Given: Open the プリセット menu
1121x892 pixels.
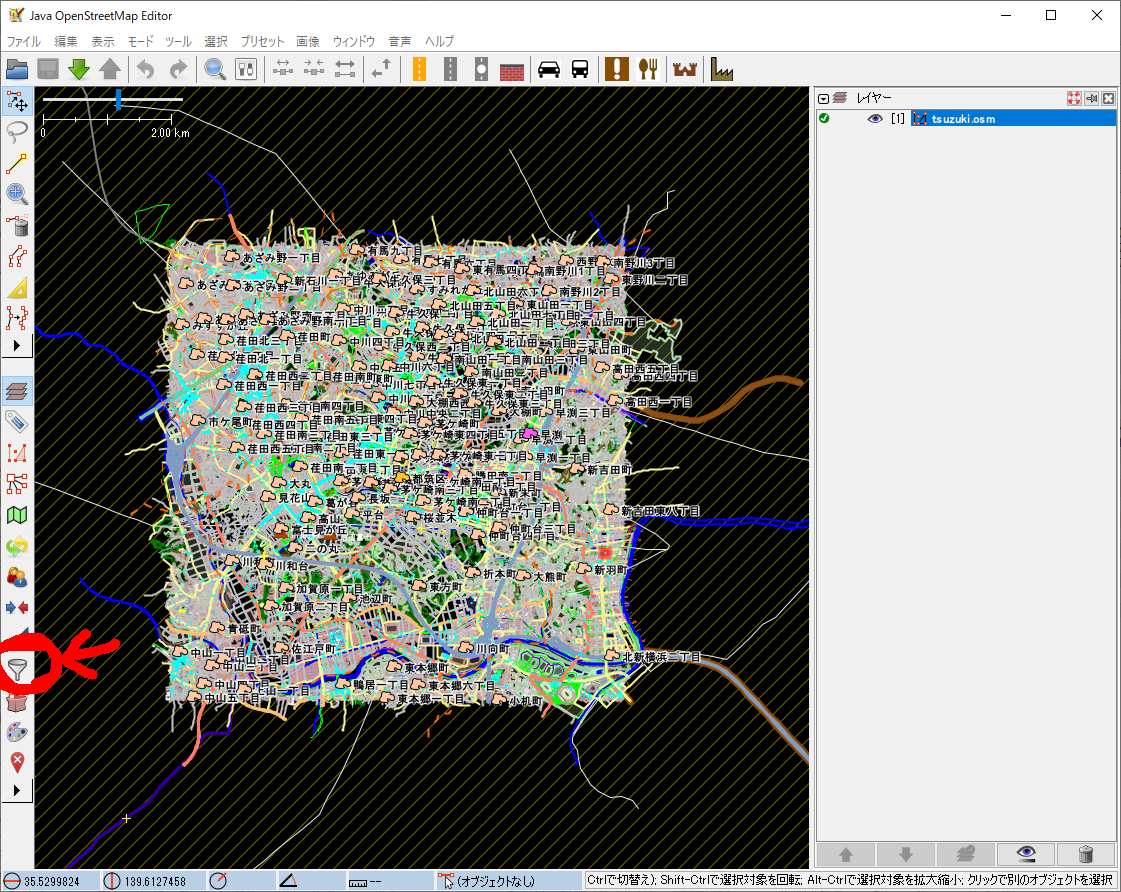Looking at the screenshot, I should tap(262, 42).
